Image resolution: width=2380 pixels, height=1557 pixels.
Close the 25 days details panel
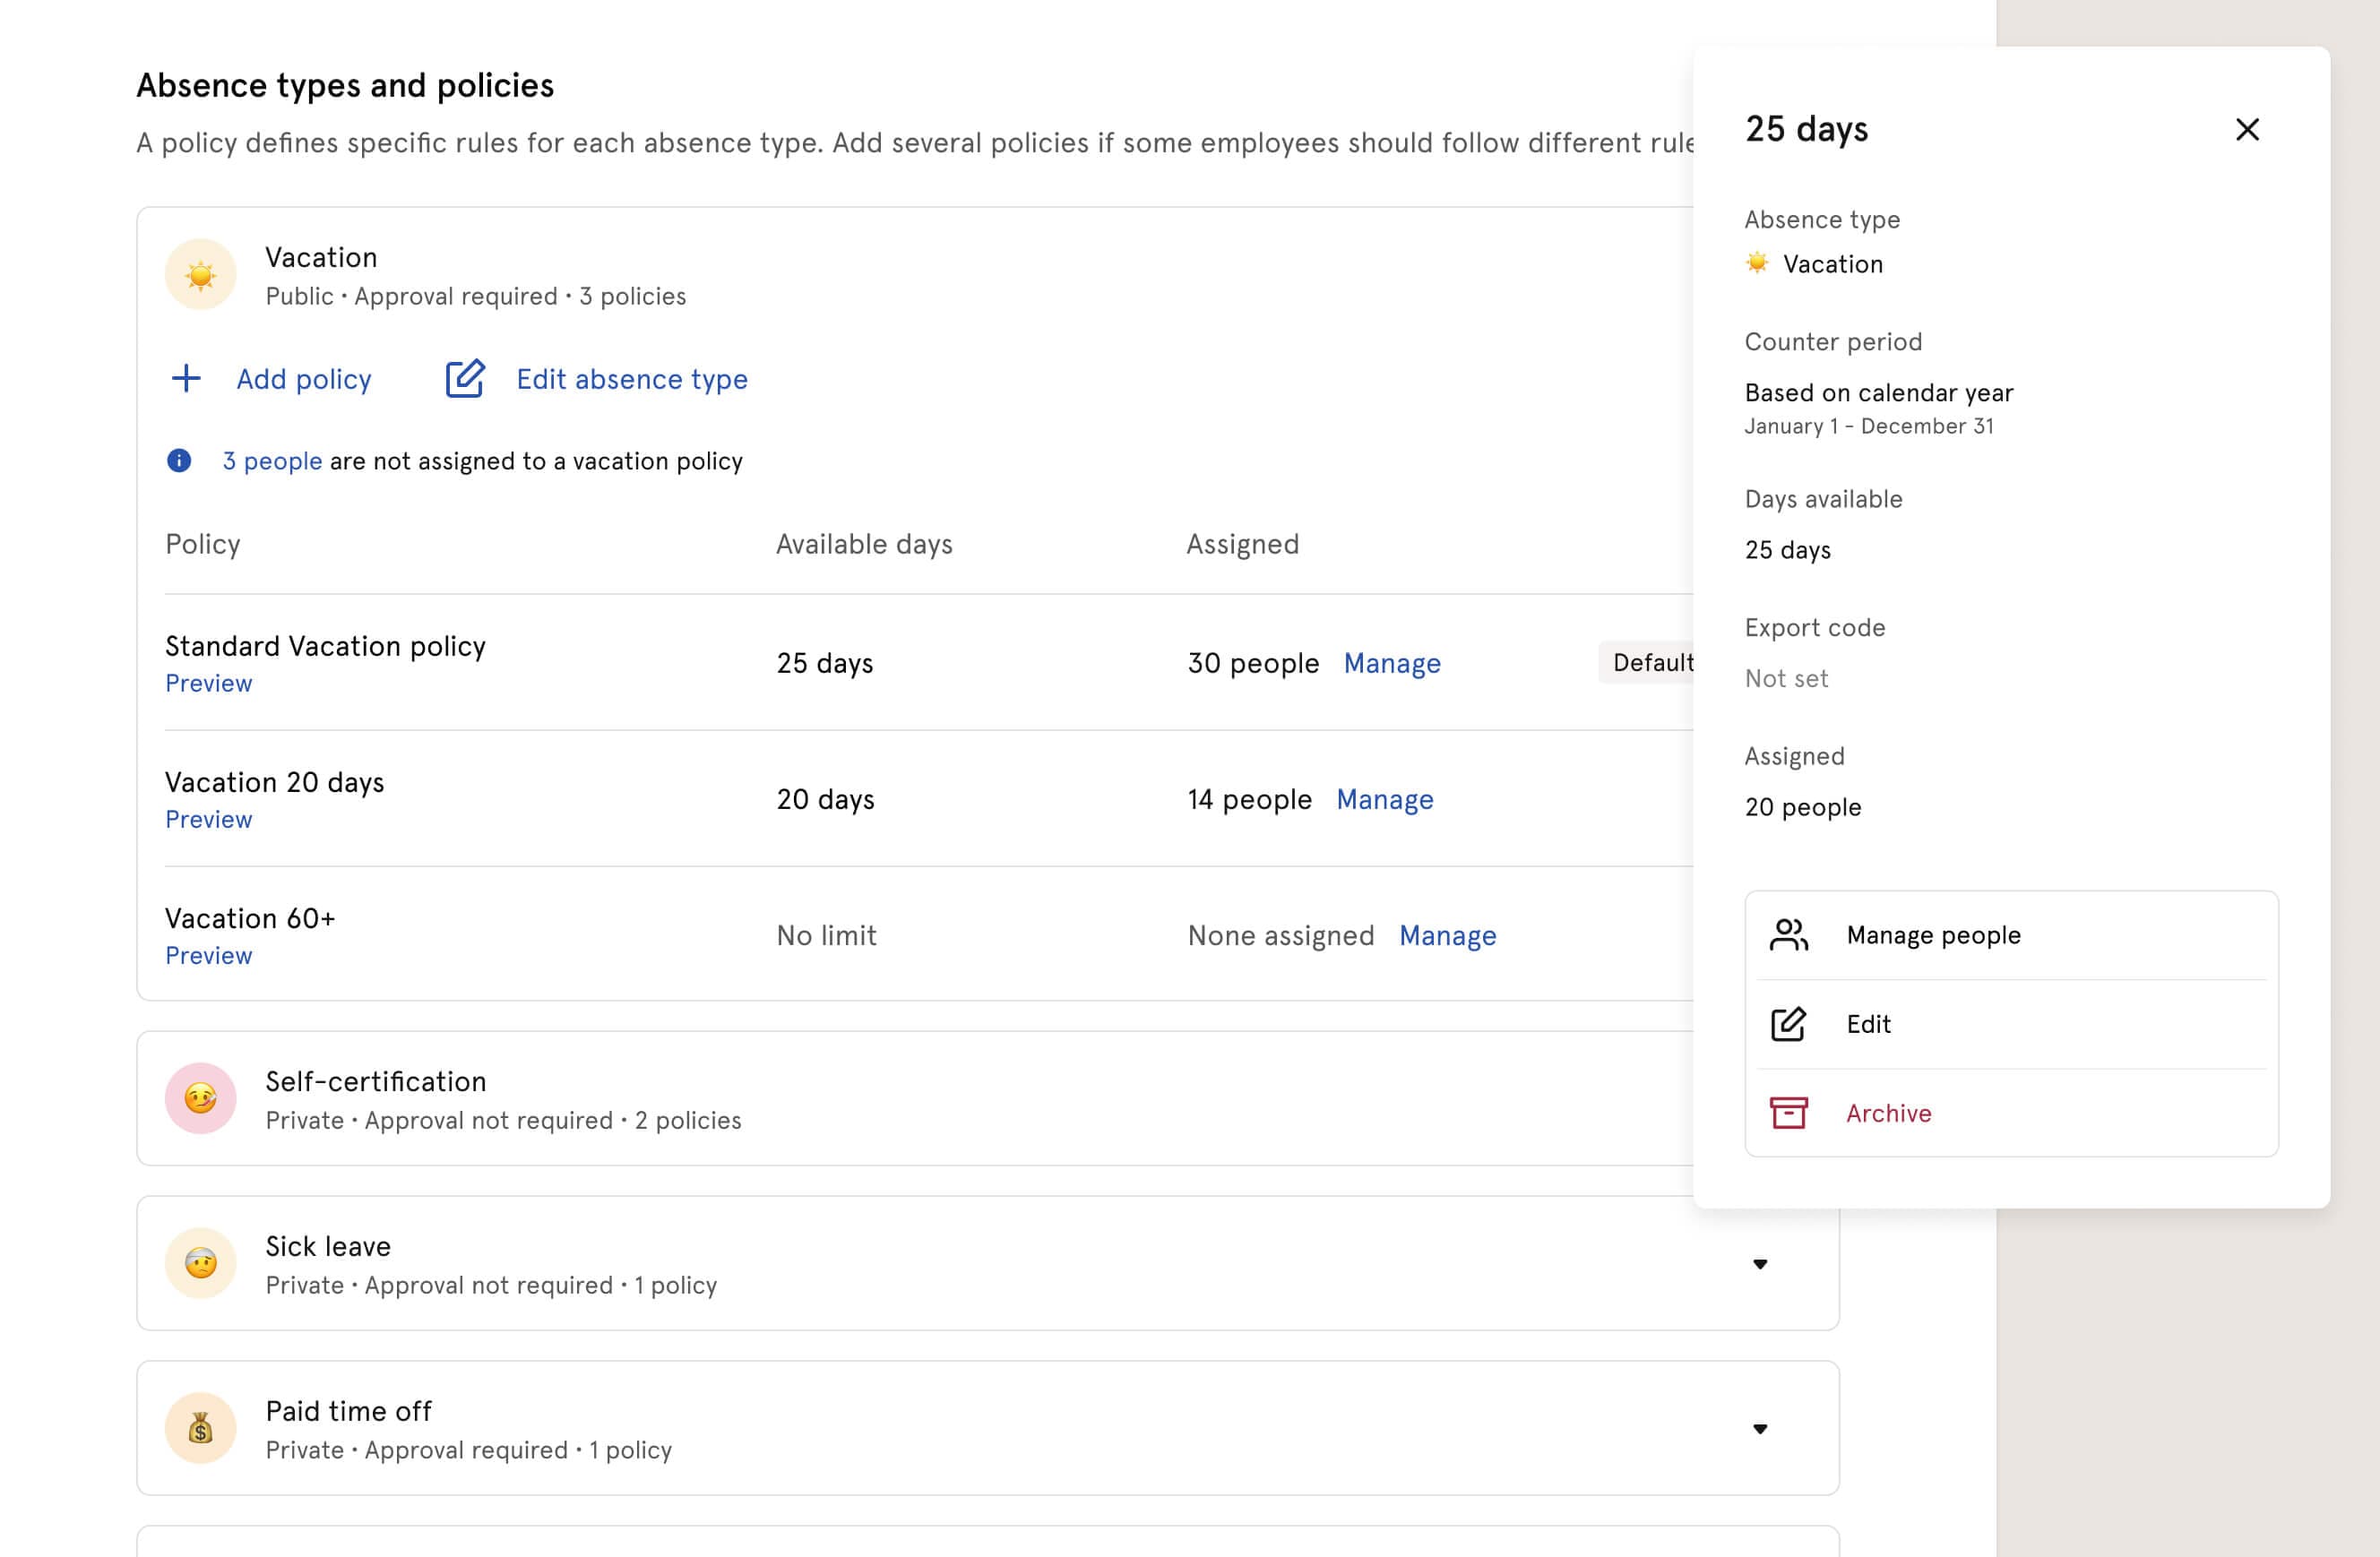pyautogui.click(x=2247, y=130)
